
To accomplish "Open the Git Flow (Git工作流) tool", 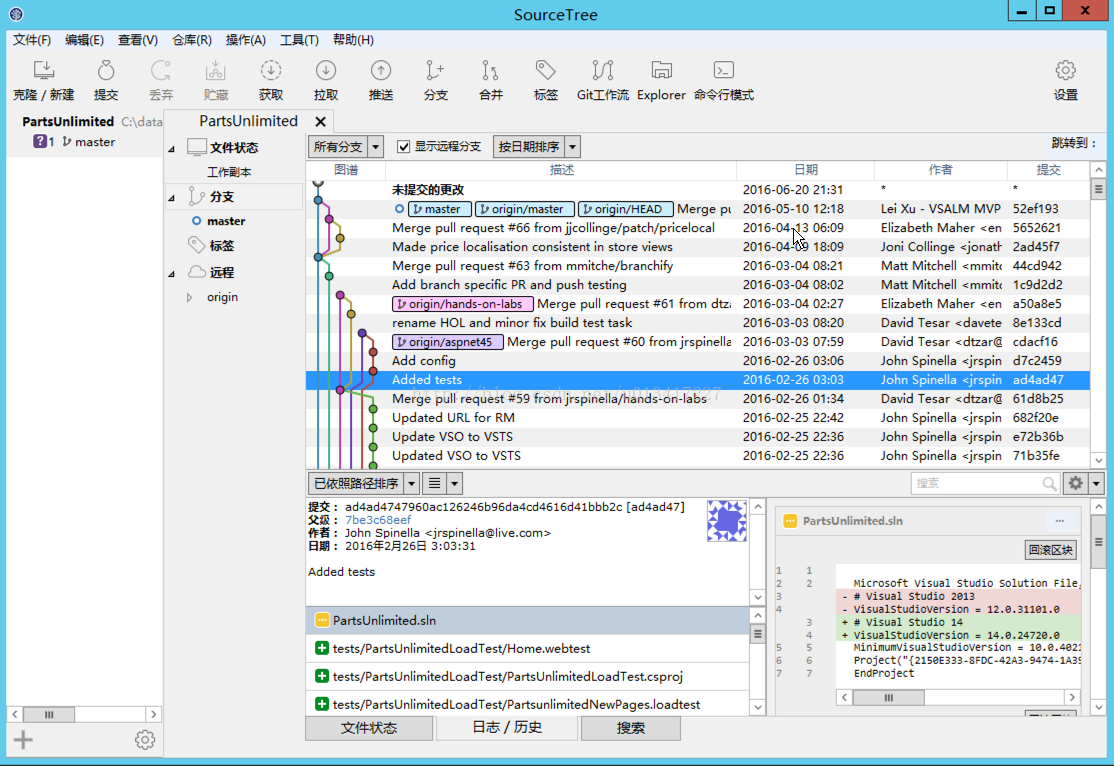I will 602,80.
